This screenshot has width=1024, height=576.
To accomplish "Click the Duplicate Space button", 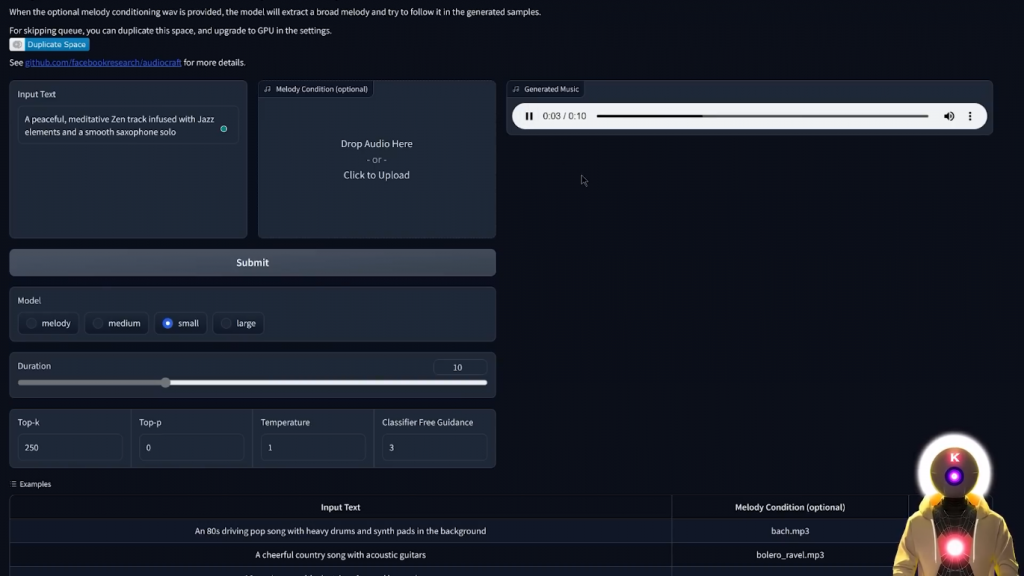I will tap(50, 44).
